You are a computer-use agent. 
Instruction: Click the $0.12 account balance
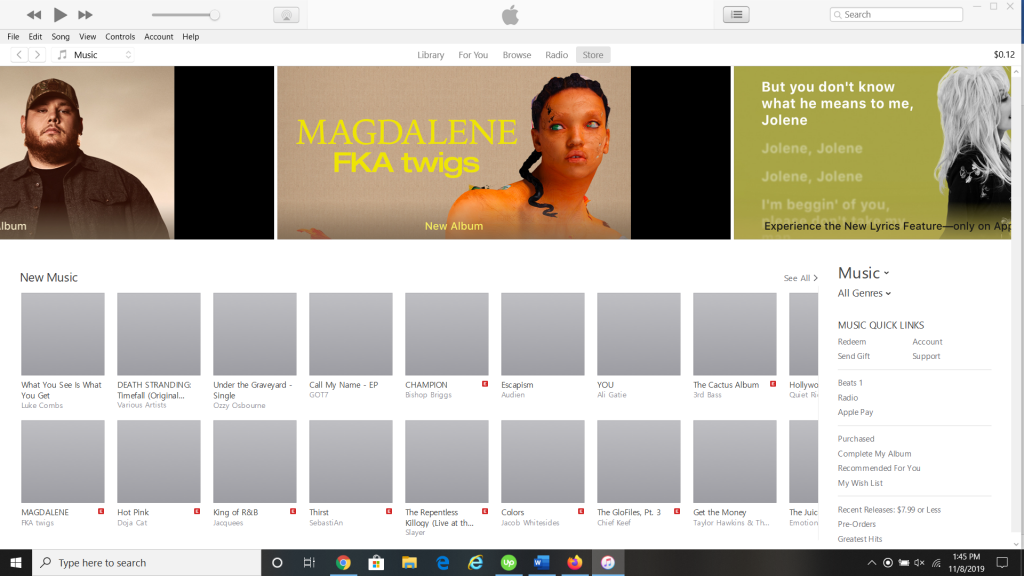click(x=1004, y=55)
